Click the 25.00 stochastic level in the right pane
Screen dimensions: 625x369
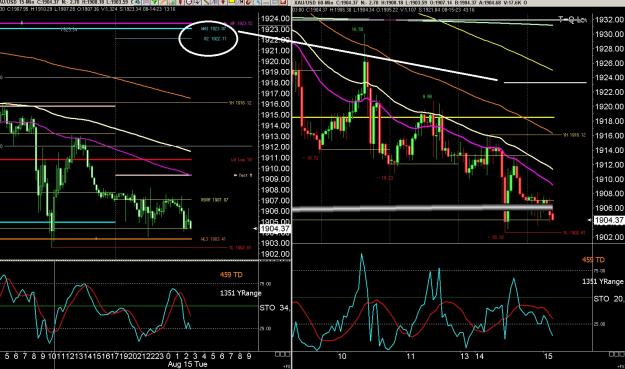tap(599, 324)
